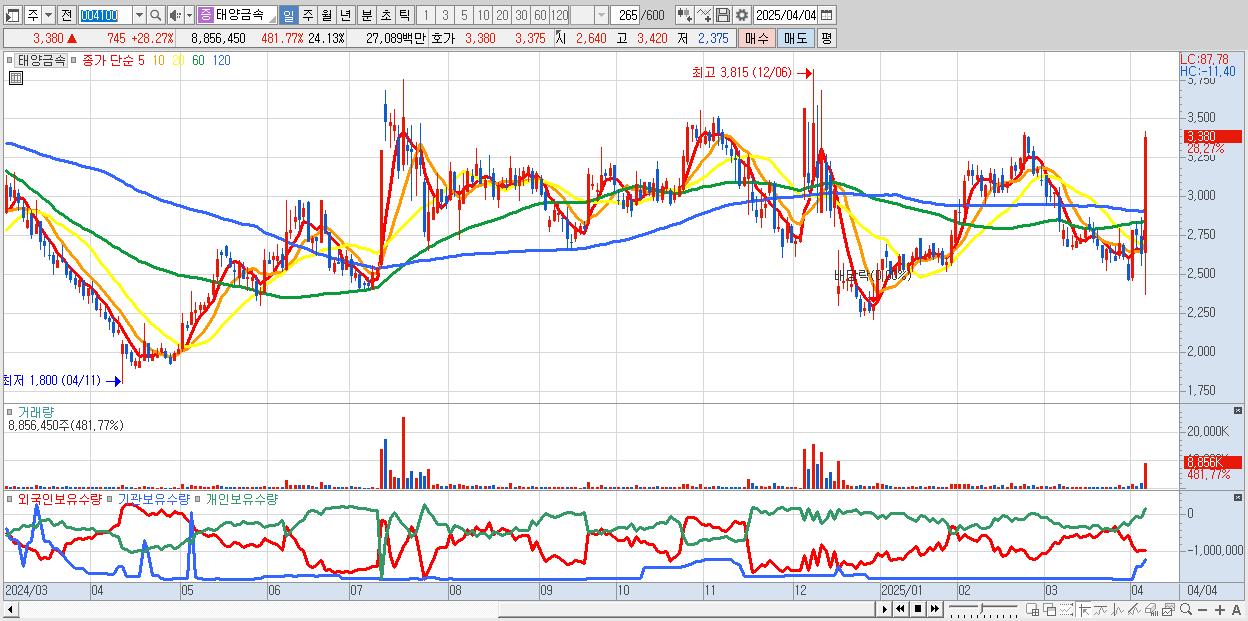Select the 5 interval button
Screen dimensions: 1248x621
(x=464, y=15)
